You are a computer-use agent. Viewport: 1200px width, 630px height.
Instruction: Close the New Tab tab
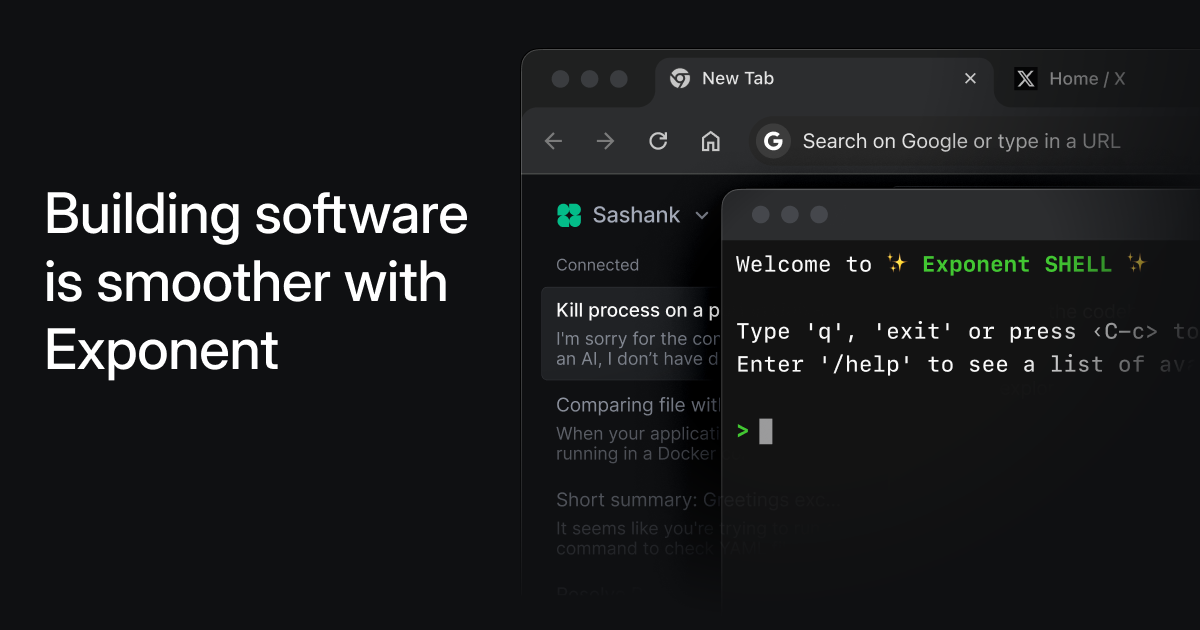tap(970, 78)
